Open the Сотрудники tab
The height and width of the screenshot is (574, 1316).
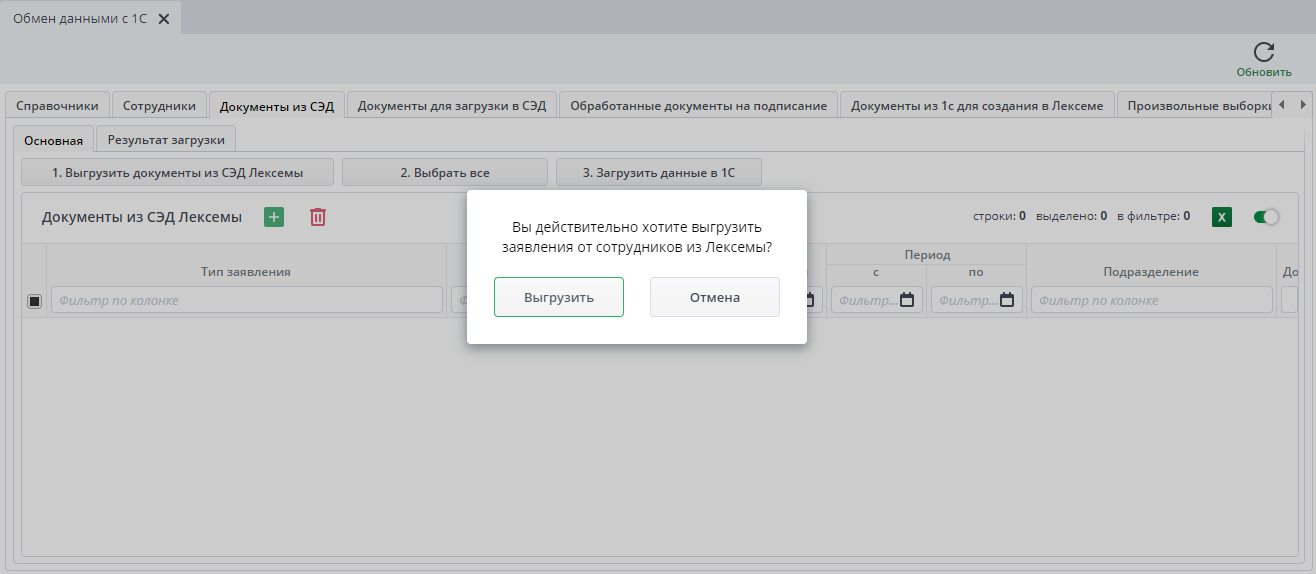tap(159, 106)
